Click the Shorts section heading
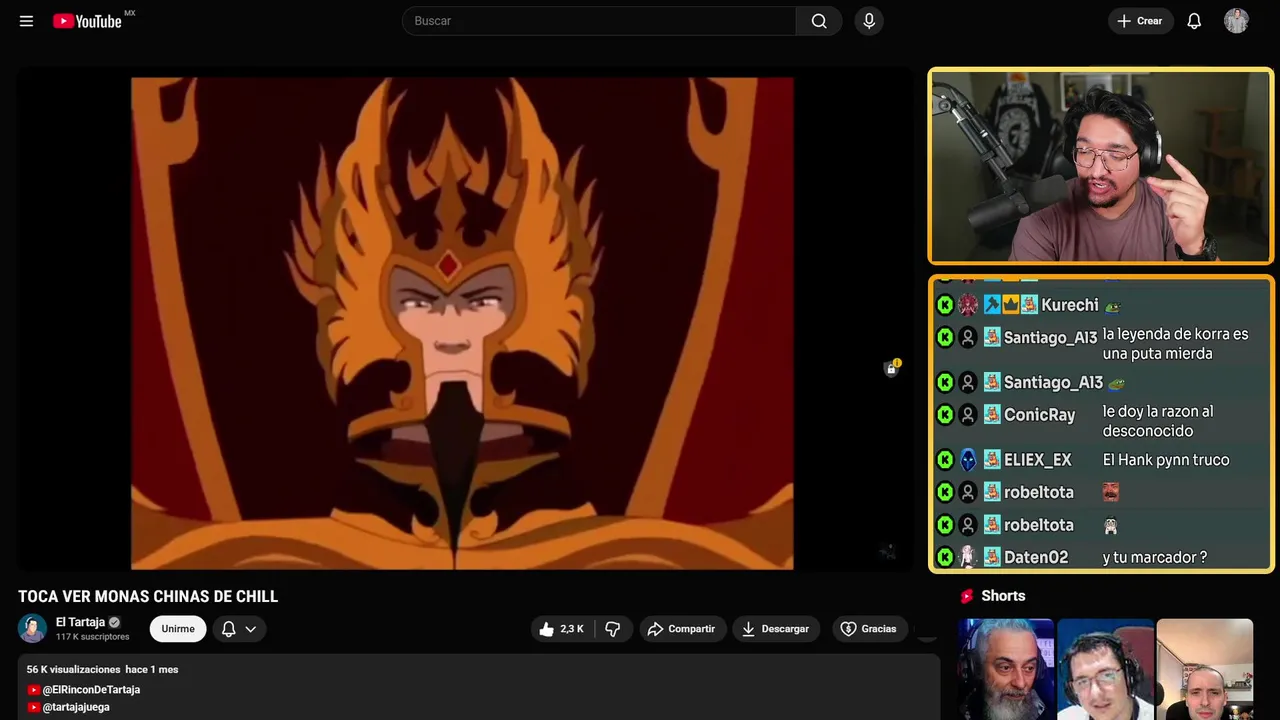This screenshot has height=720, width=1280. pos(1003,596)
